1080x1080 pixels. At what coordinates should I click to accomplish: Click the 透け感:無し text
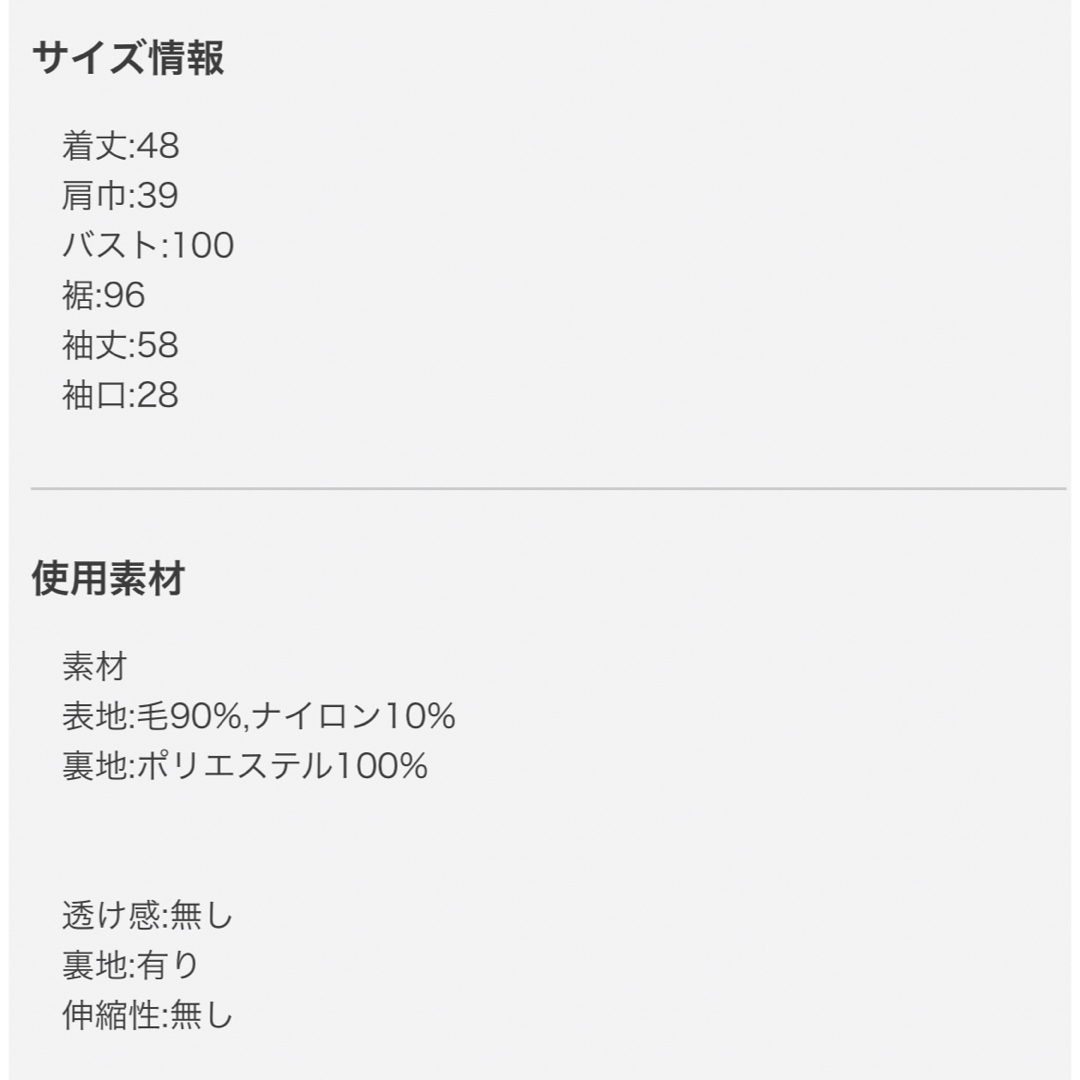pyautogui.click(x=148, y=915)
